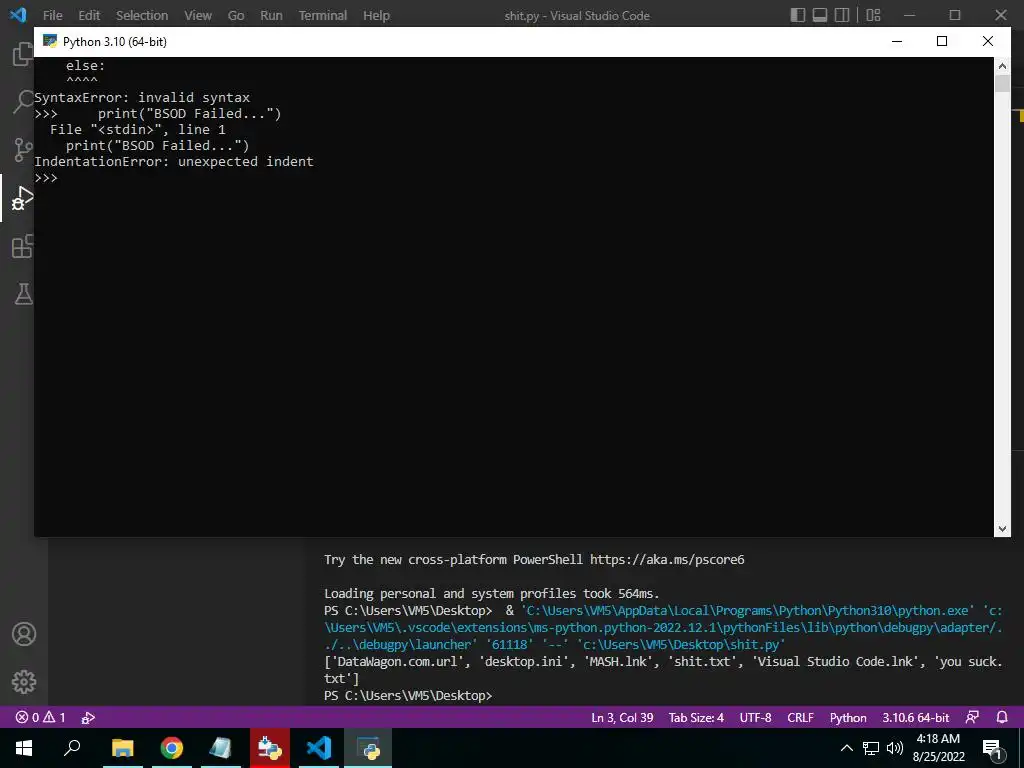Click the feedback icon in status bar
Screen dimensions: 1024x768
coord(972,717)
